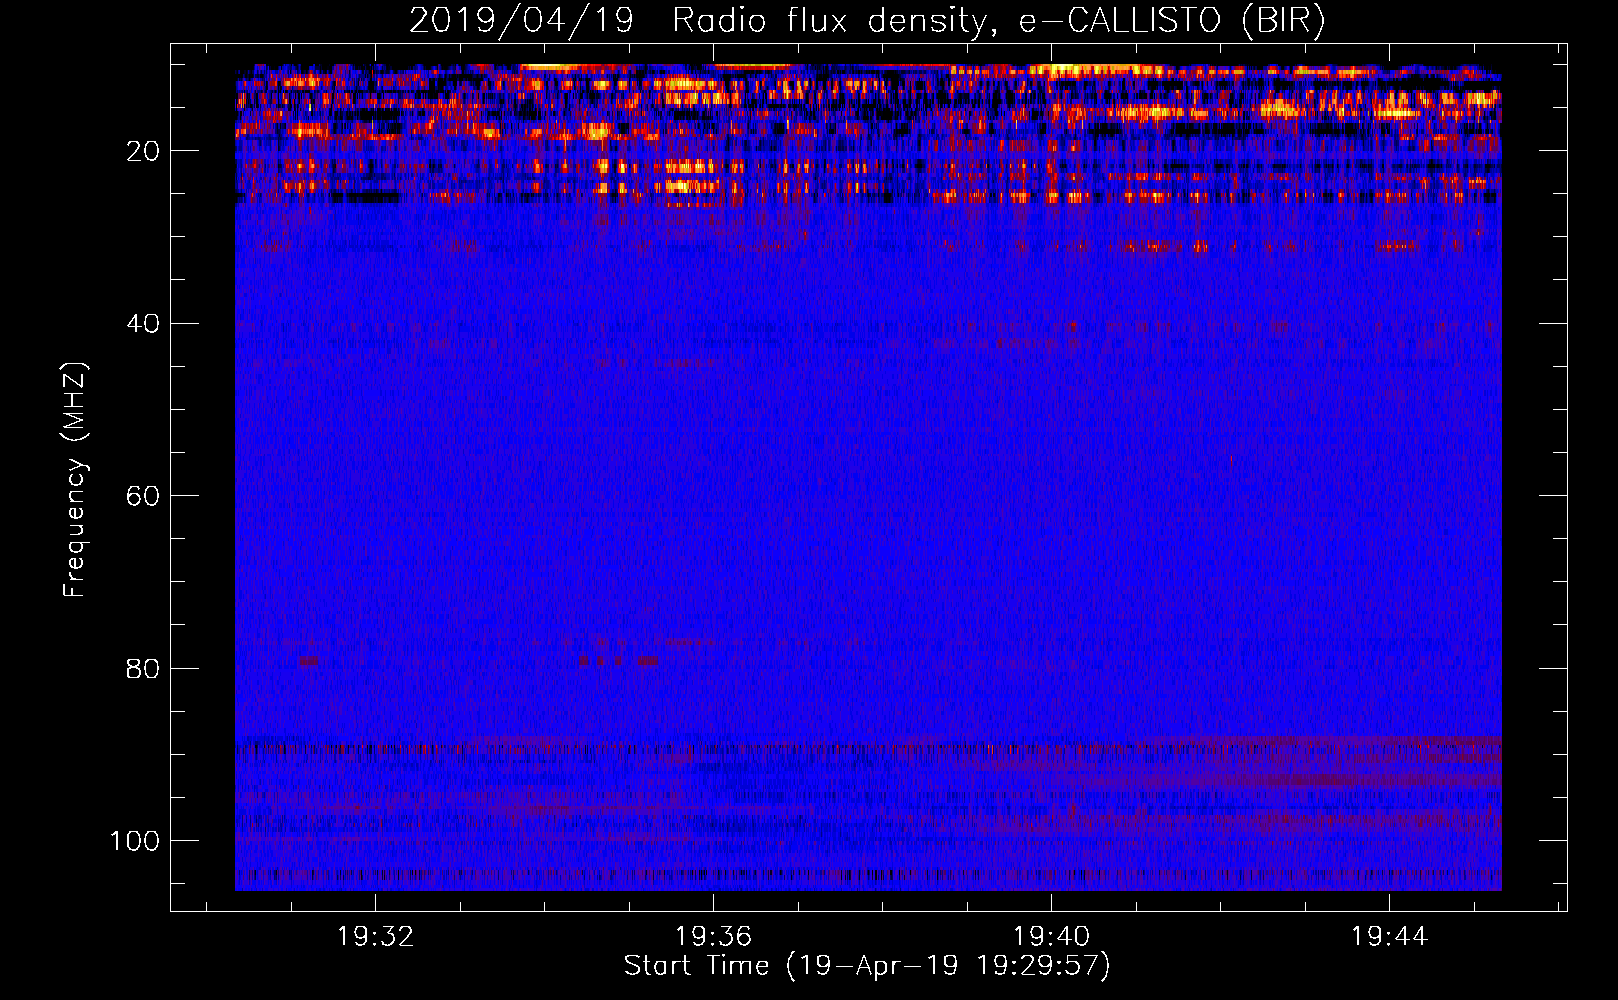Click the 19:32 time tick label
The height and width of the screenshot is (1000, 1618).
point(375,937)
